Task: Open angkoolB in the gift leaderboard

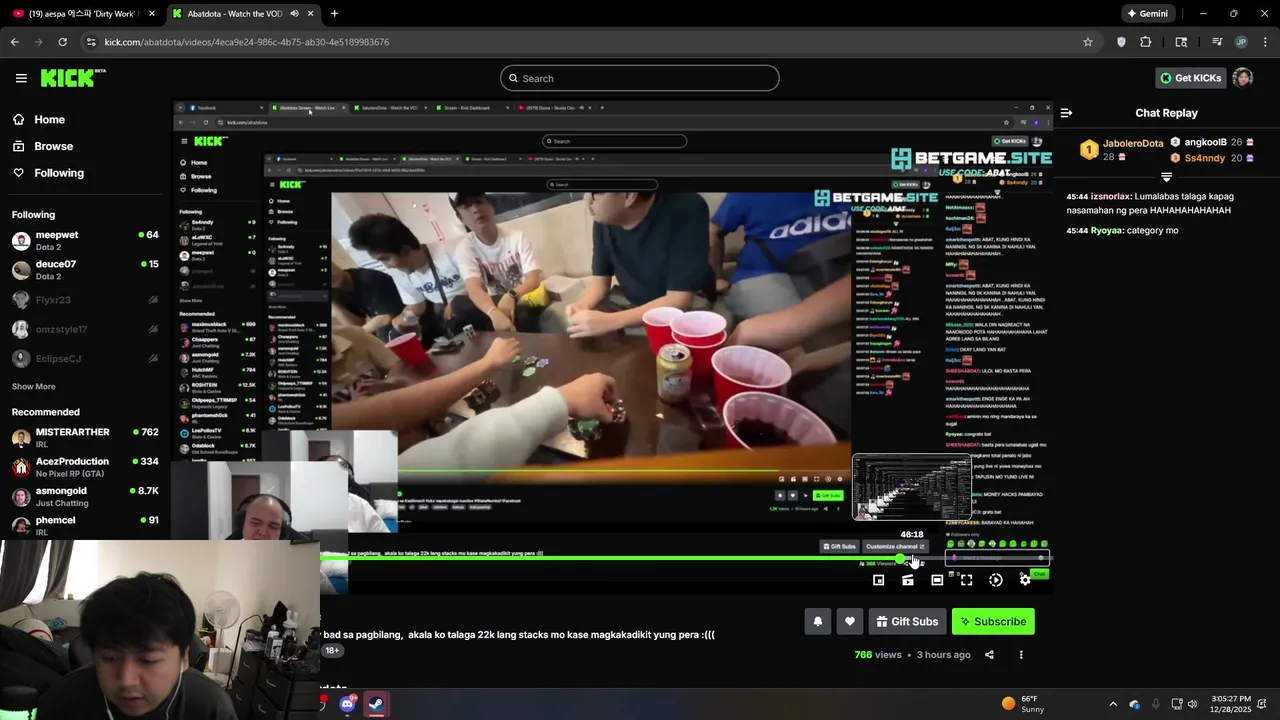Action: [1205, 142]
